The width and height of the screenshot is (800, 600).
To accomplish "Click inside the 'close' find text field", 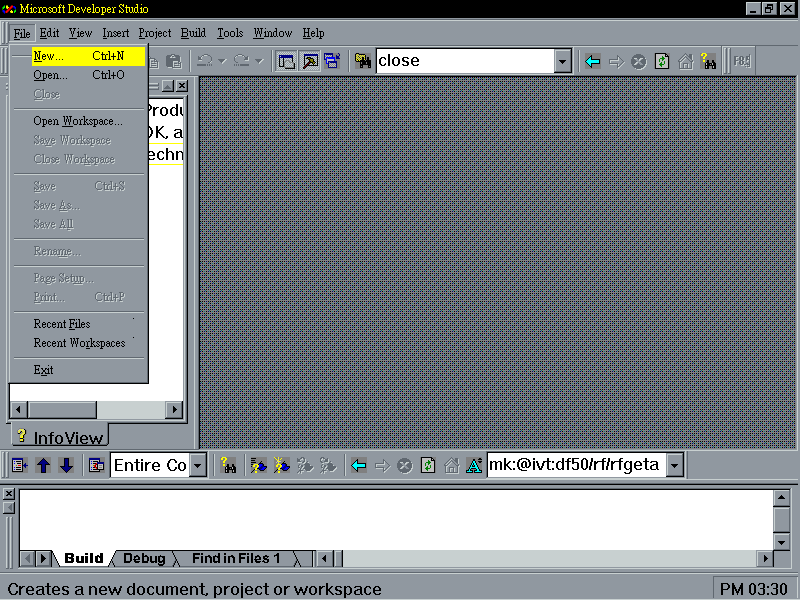I will [x=466, y=61].
